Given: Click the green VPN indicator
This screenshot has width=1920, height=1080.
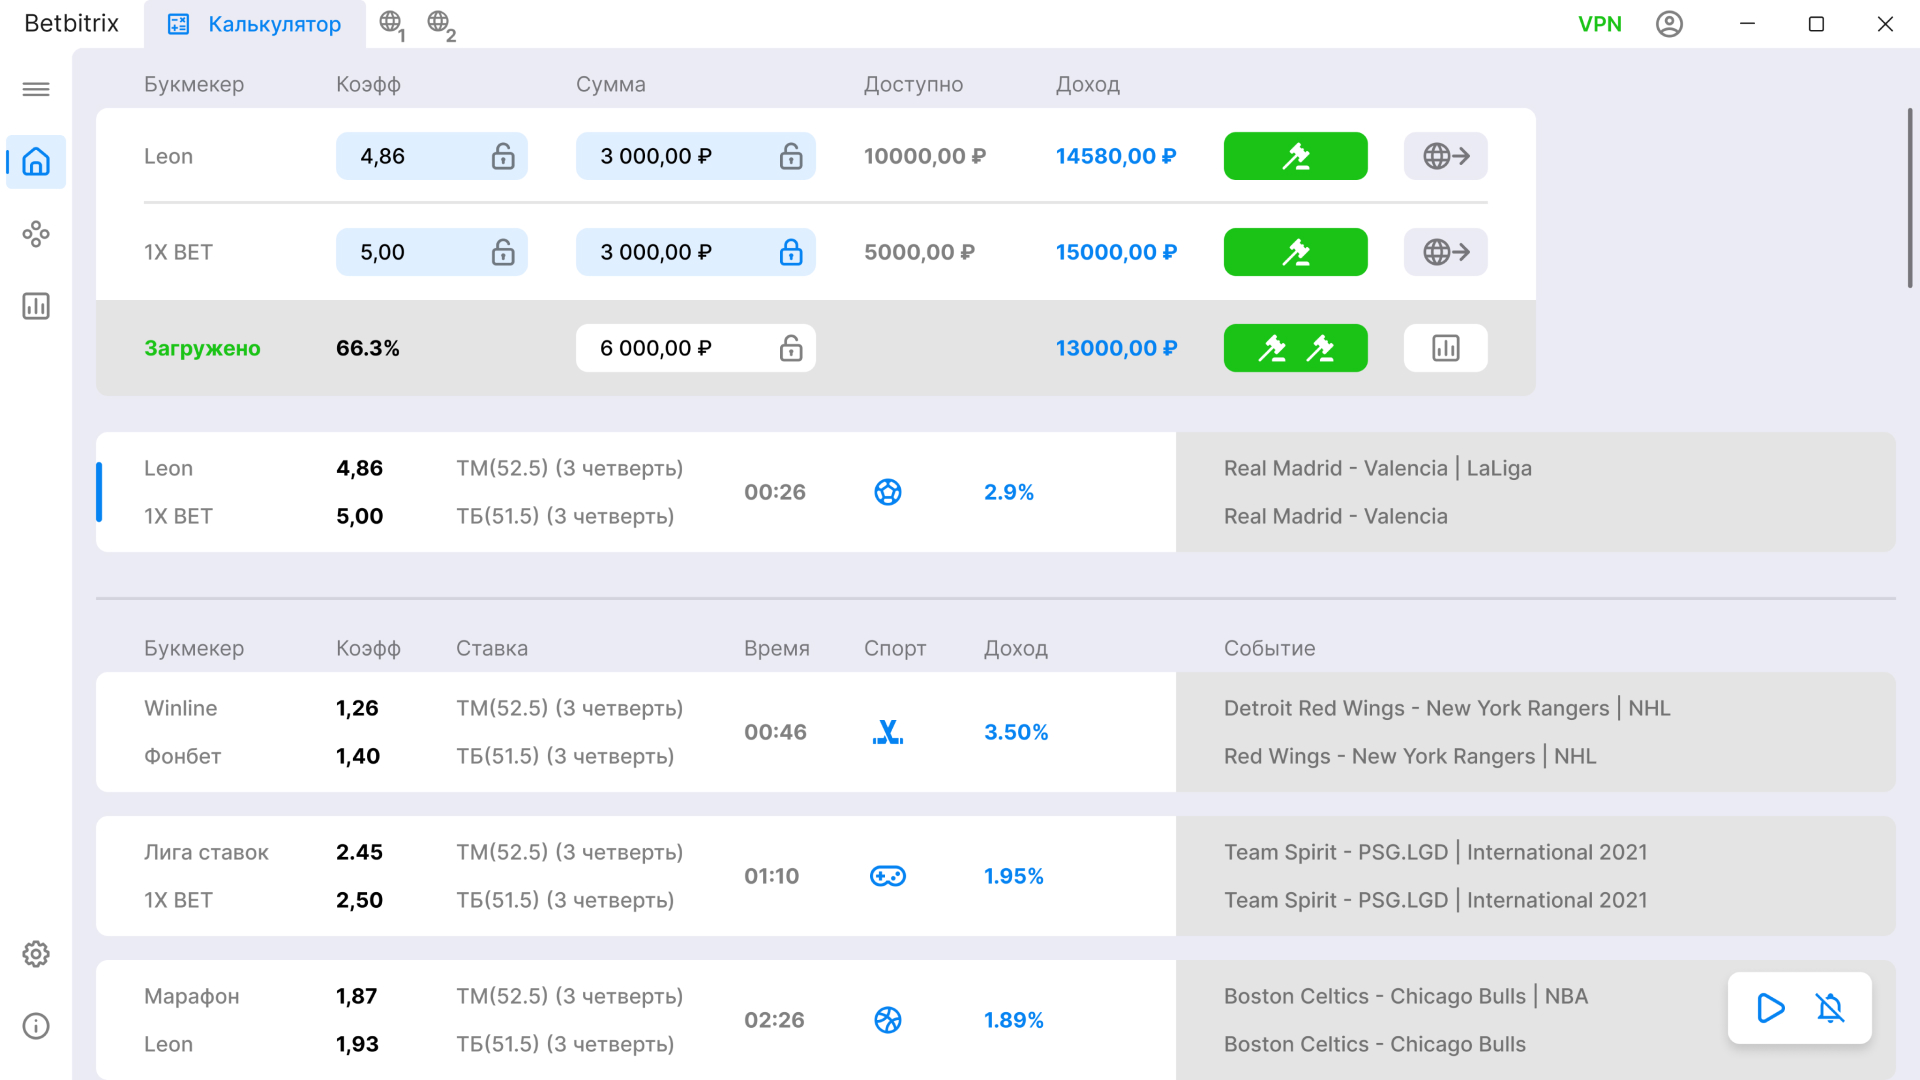Looking at the screenshot, I should (1600, 24).
